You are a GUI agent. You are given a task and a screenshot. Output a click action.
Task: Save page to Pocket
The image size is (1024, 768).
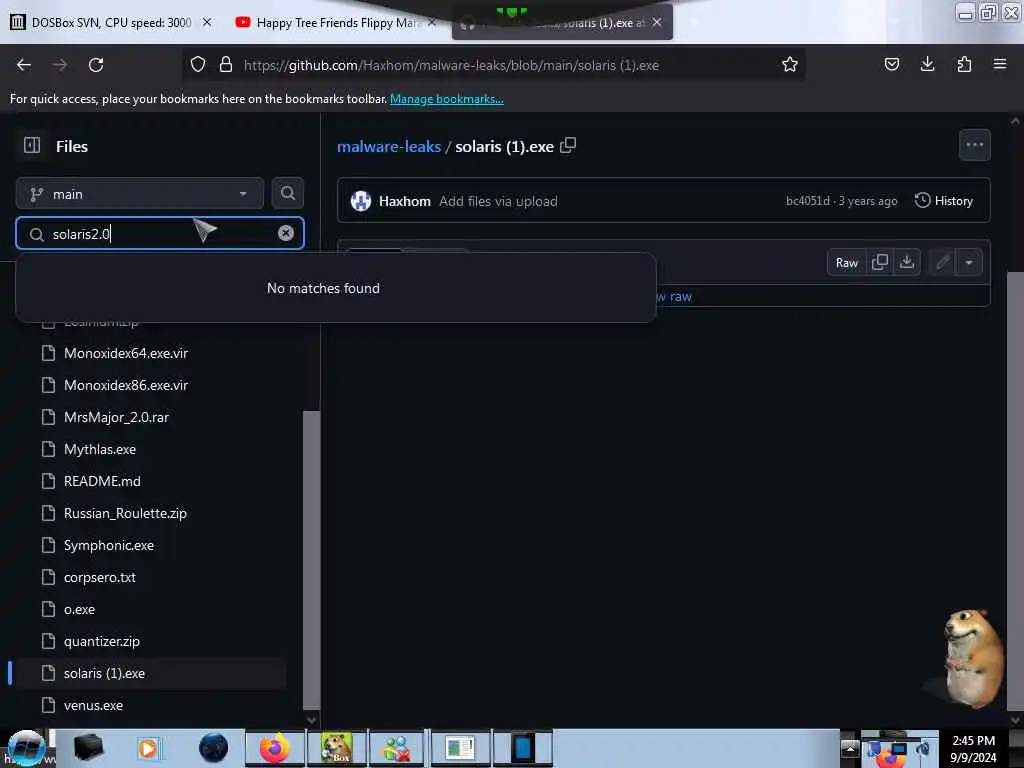click(x=891, y=64)
